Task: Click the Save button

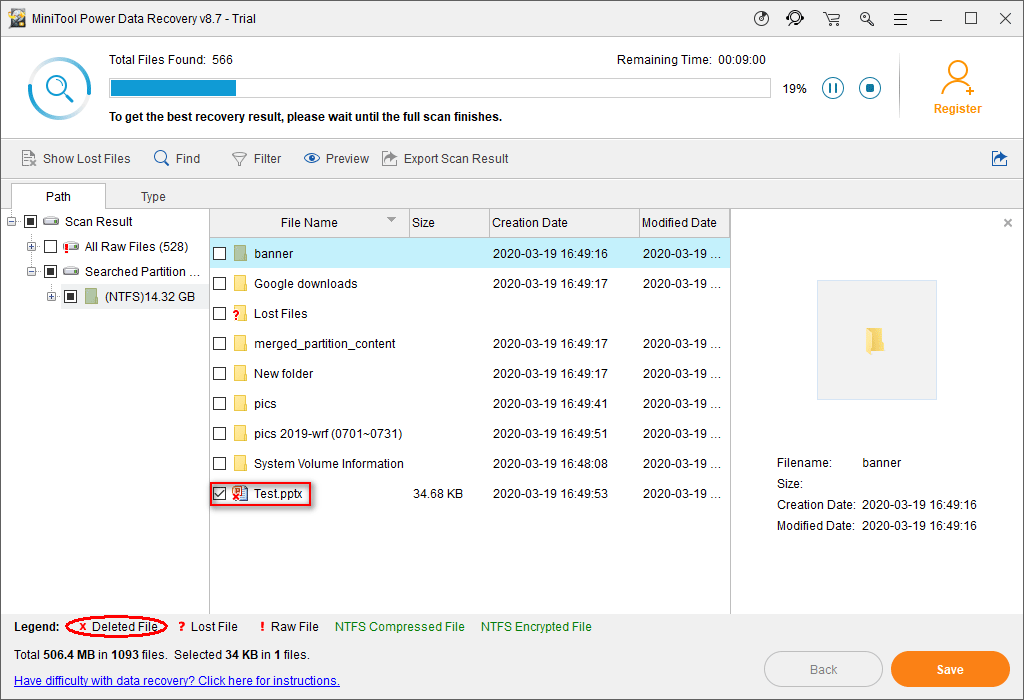Action: [950, 669]
